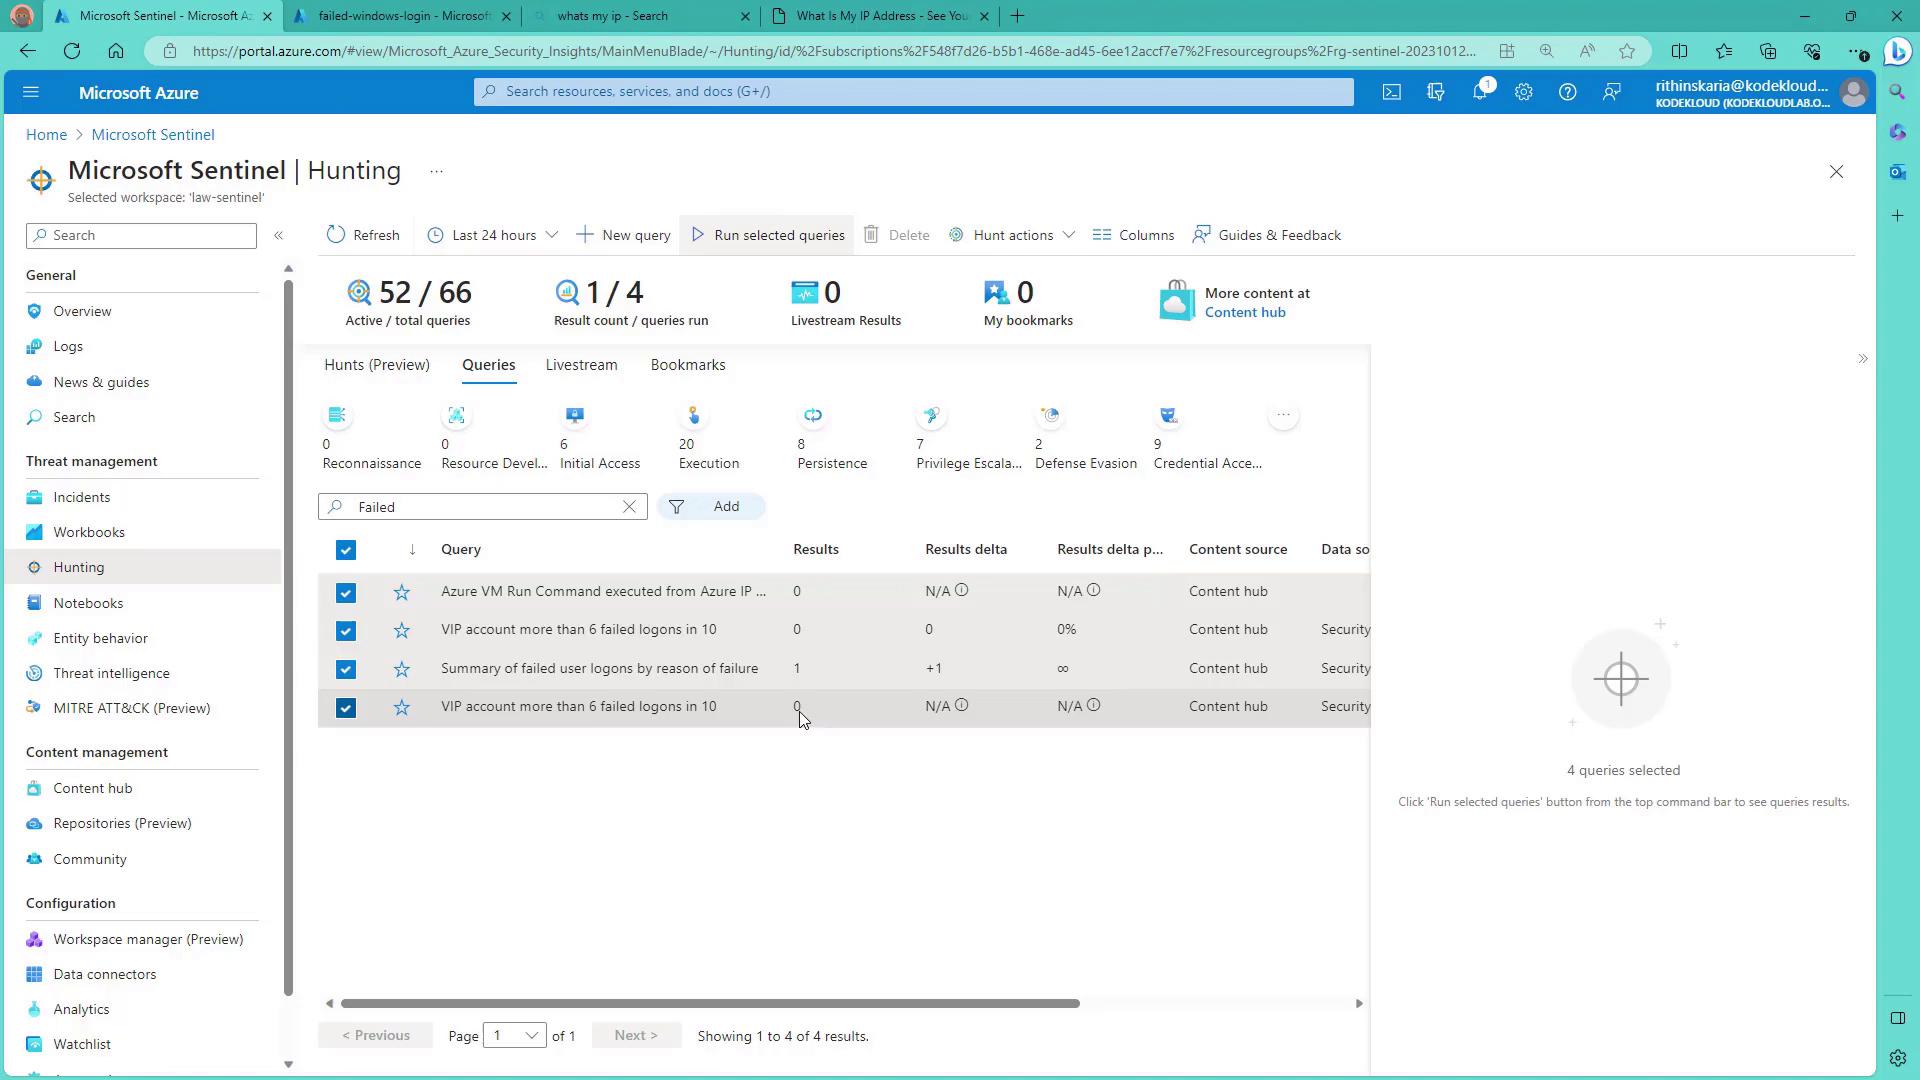This screenshot has width=1920, height=1080.
Task: Open the page number dropdown
Action: 514,1036
